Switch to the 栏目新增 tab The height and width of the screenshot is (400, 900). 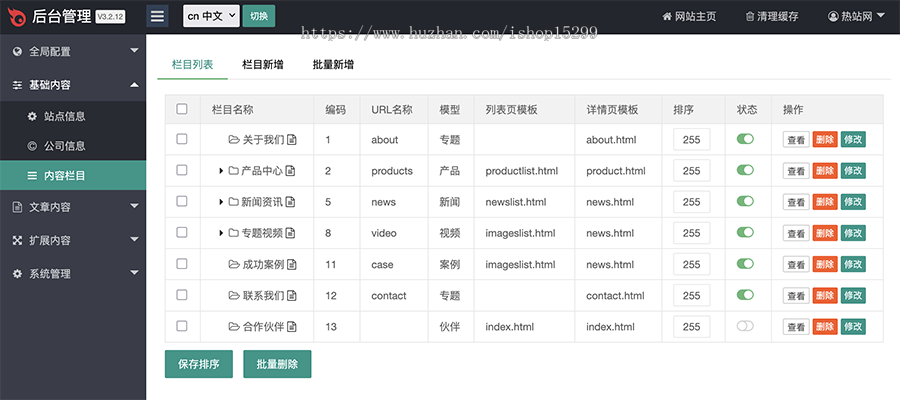click(x=262, y=64)
